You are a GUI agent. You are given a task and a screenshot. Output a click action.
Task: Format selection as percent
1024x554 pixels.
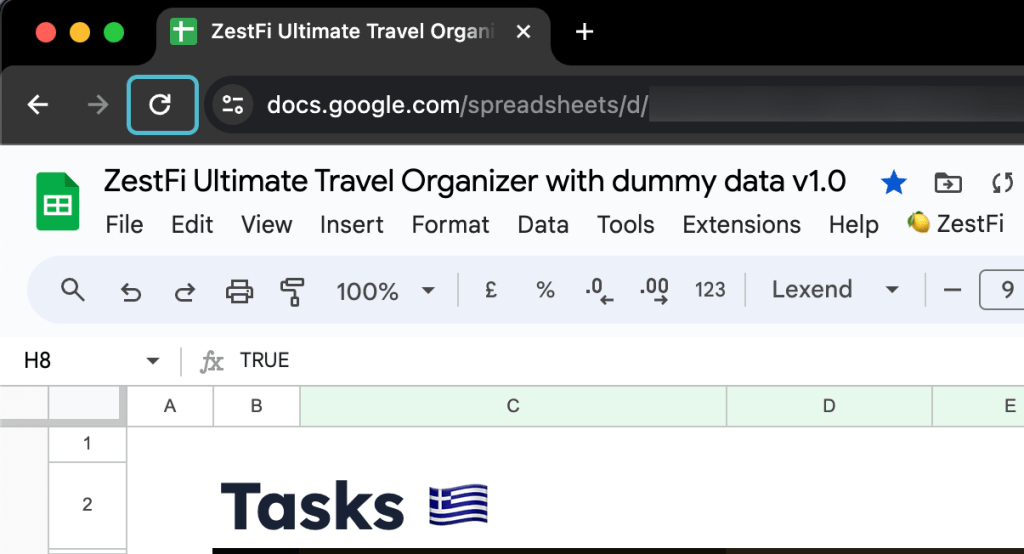(545, 290)
